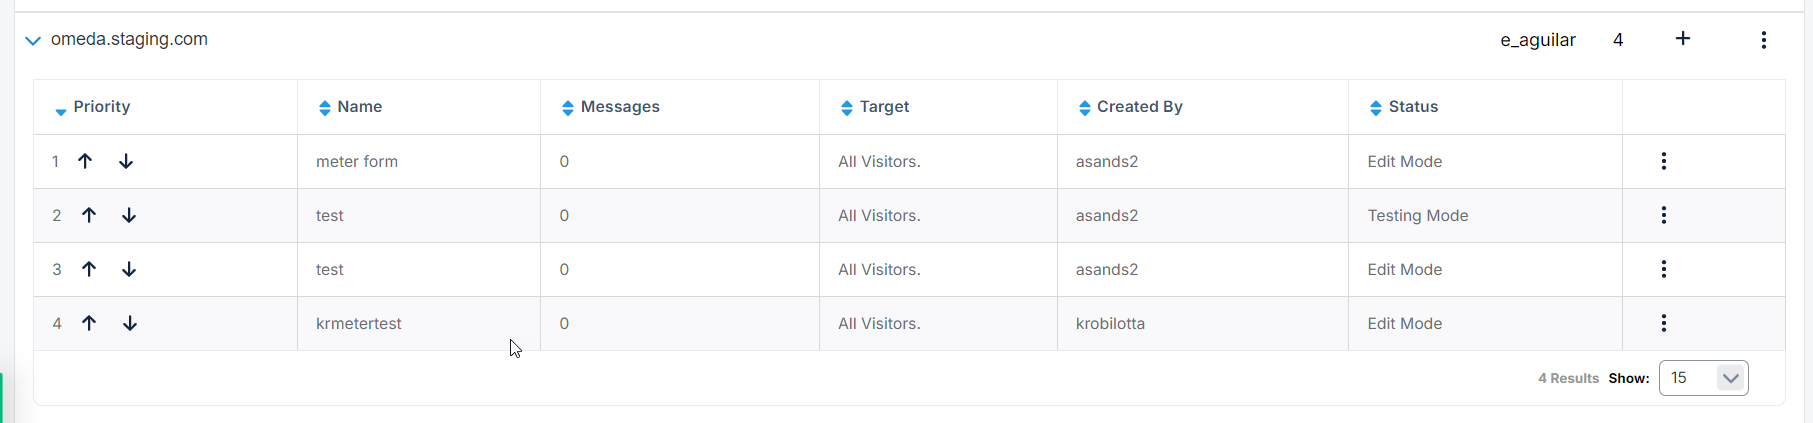Move priority 2 test row down

pos(129,215)
